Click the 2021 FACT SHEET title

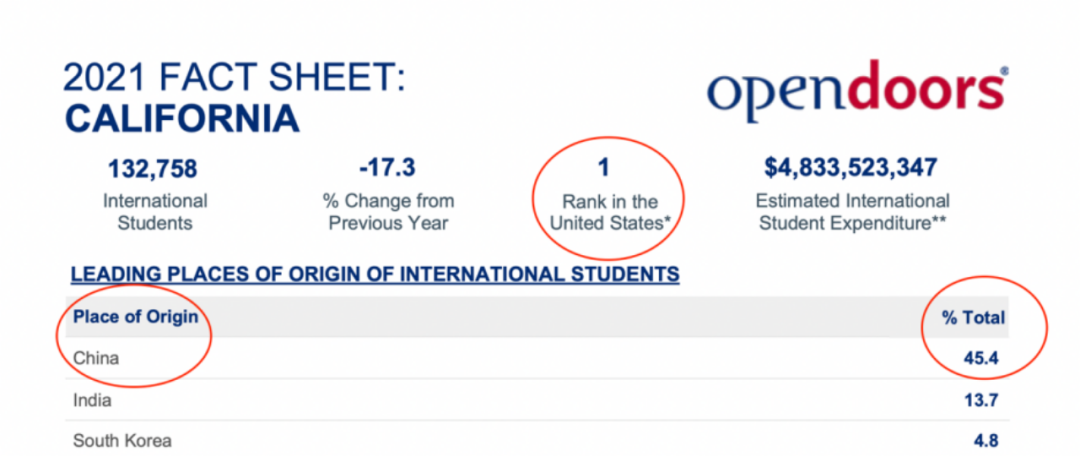[235, 78]
